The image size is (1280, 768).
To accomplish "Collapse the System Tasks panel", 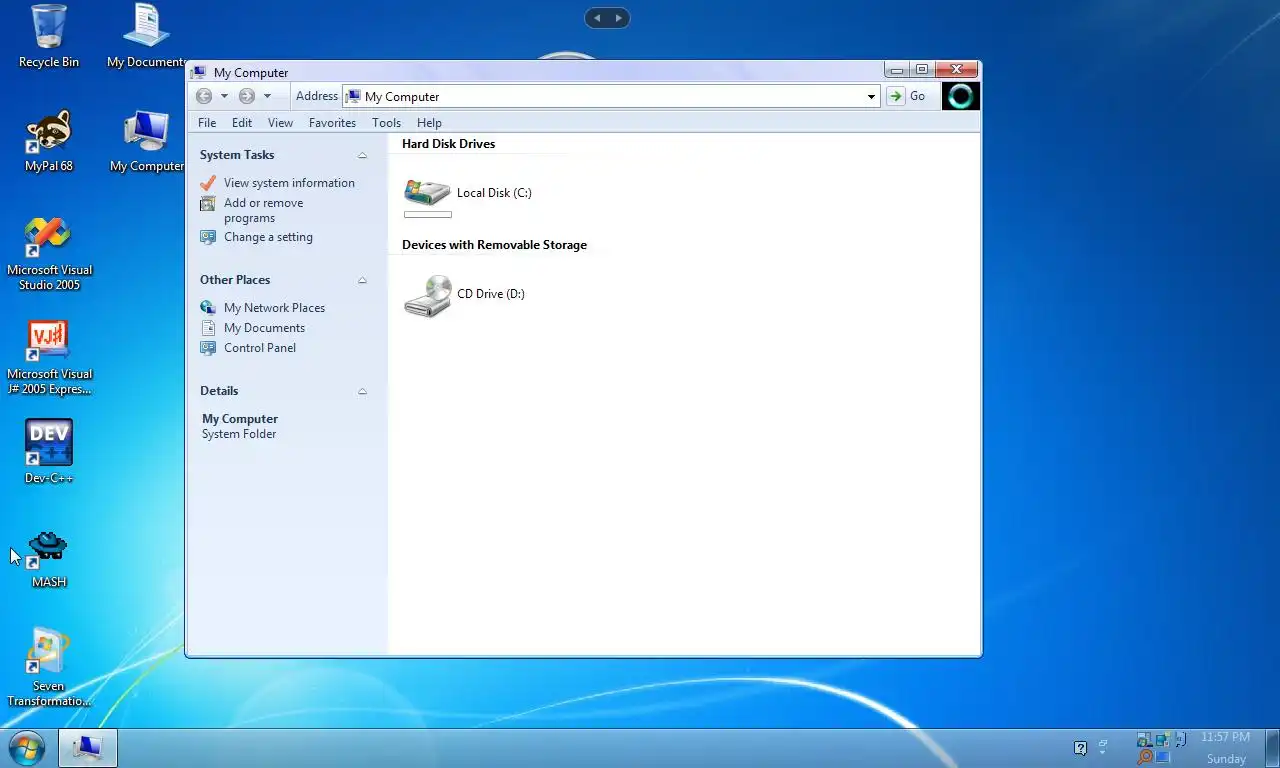I will tap(362, 155).
